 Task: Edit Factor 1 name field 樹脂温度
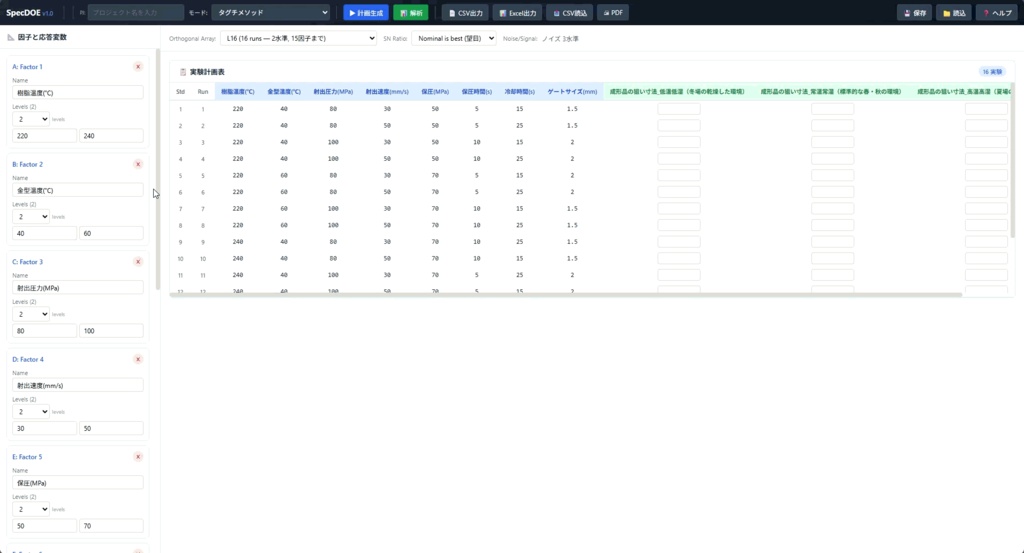coord(78,93)
